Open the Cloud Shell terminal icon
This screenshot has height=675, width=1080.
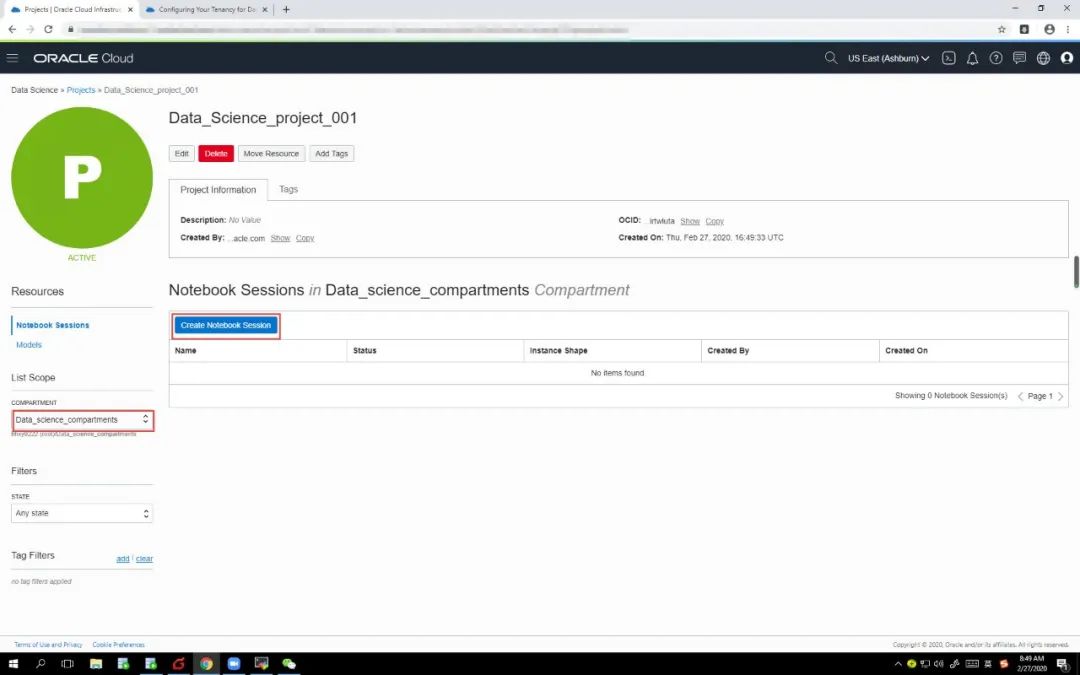(949, 59)
